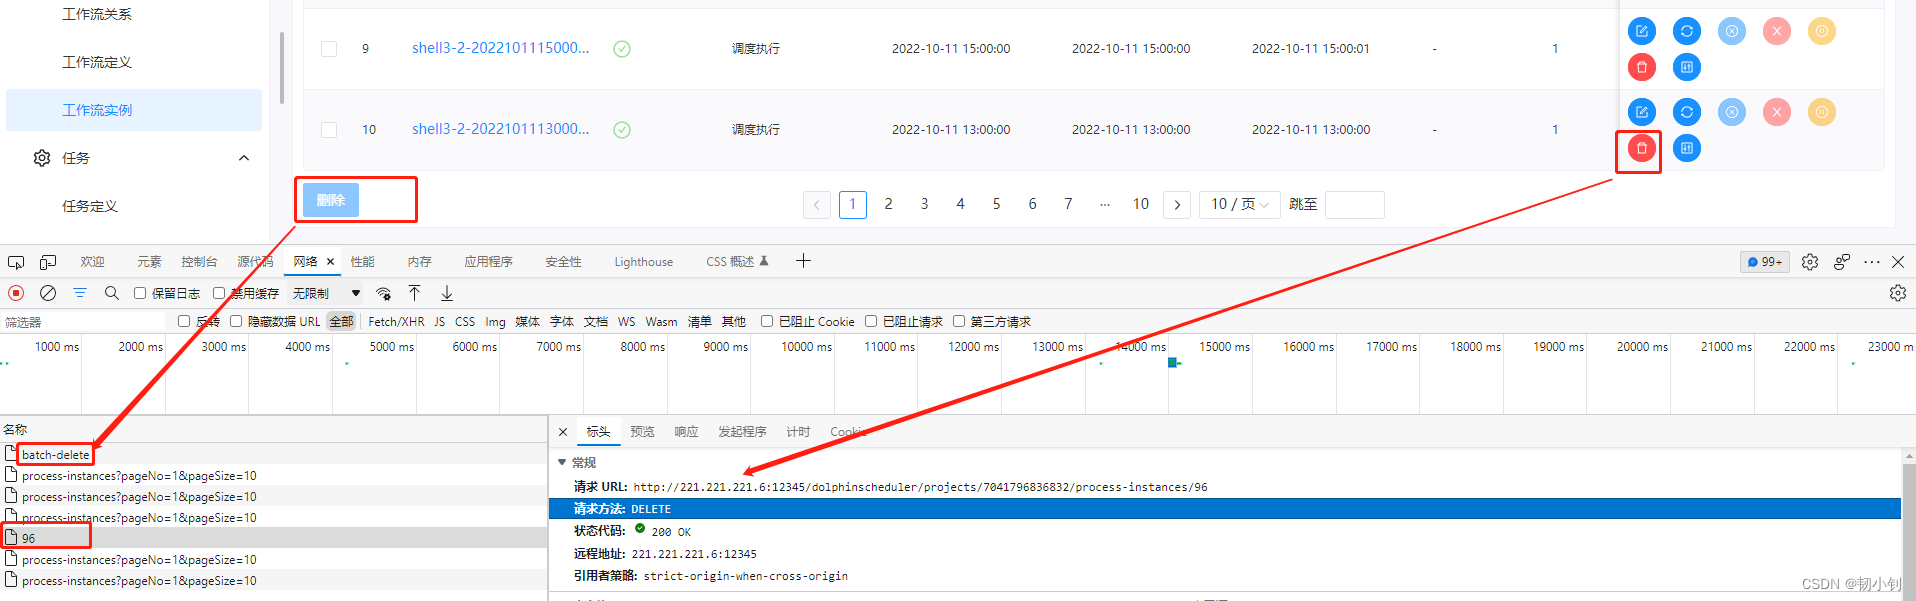Viewport: 1916px width, 601px height.
Task: Filter requests by JS type
Action: 439,321
